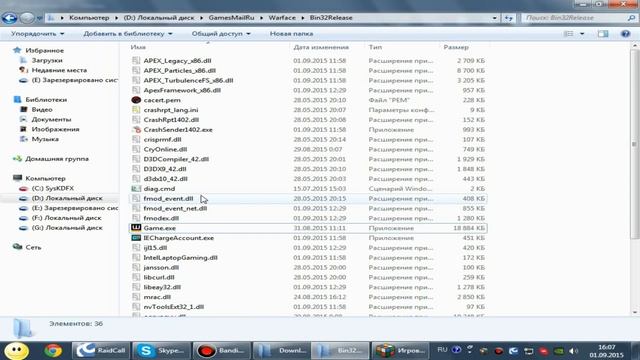Screen dimensions: 640x360
Task: Select the file fmod_event.dll
Action: click(x=168, y=198)
